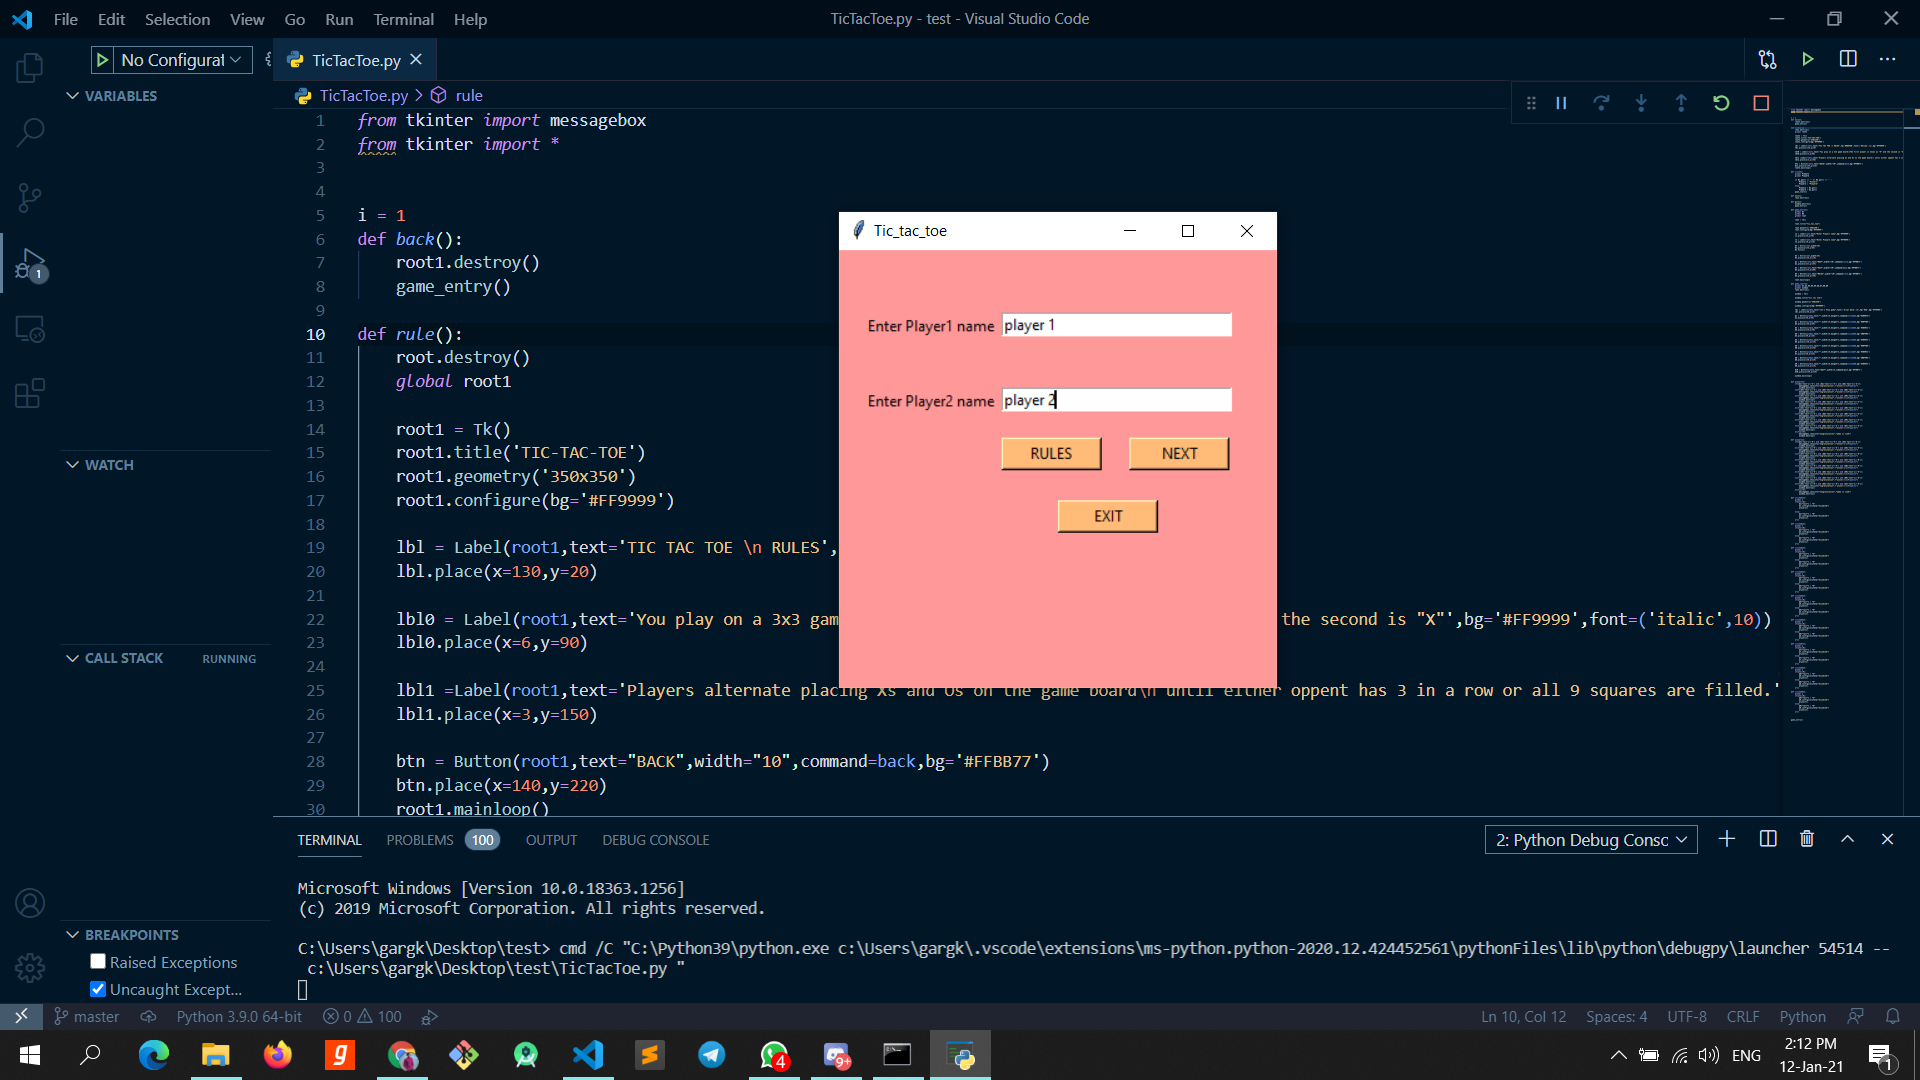Click the Step Over debug icon
The width and height of the screenshot is (1920, 1080).
point(1601,103)
